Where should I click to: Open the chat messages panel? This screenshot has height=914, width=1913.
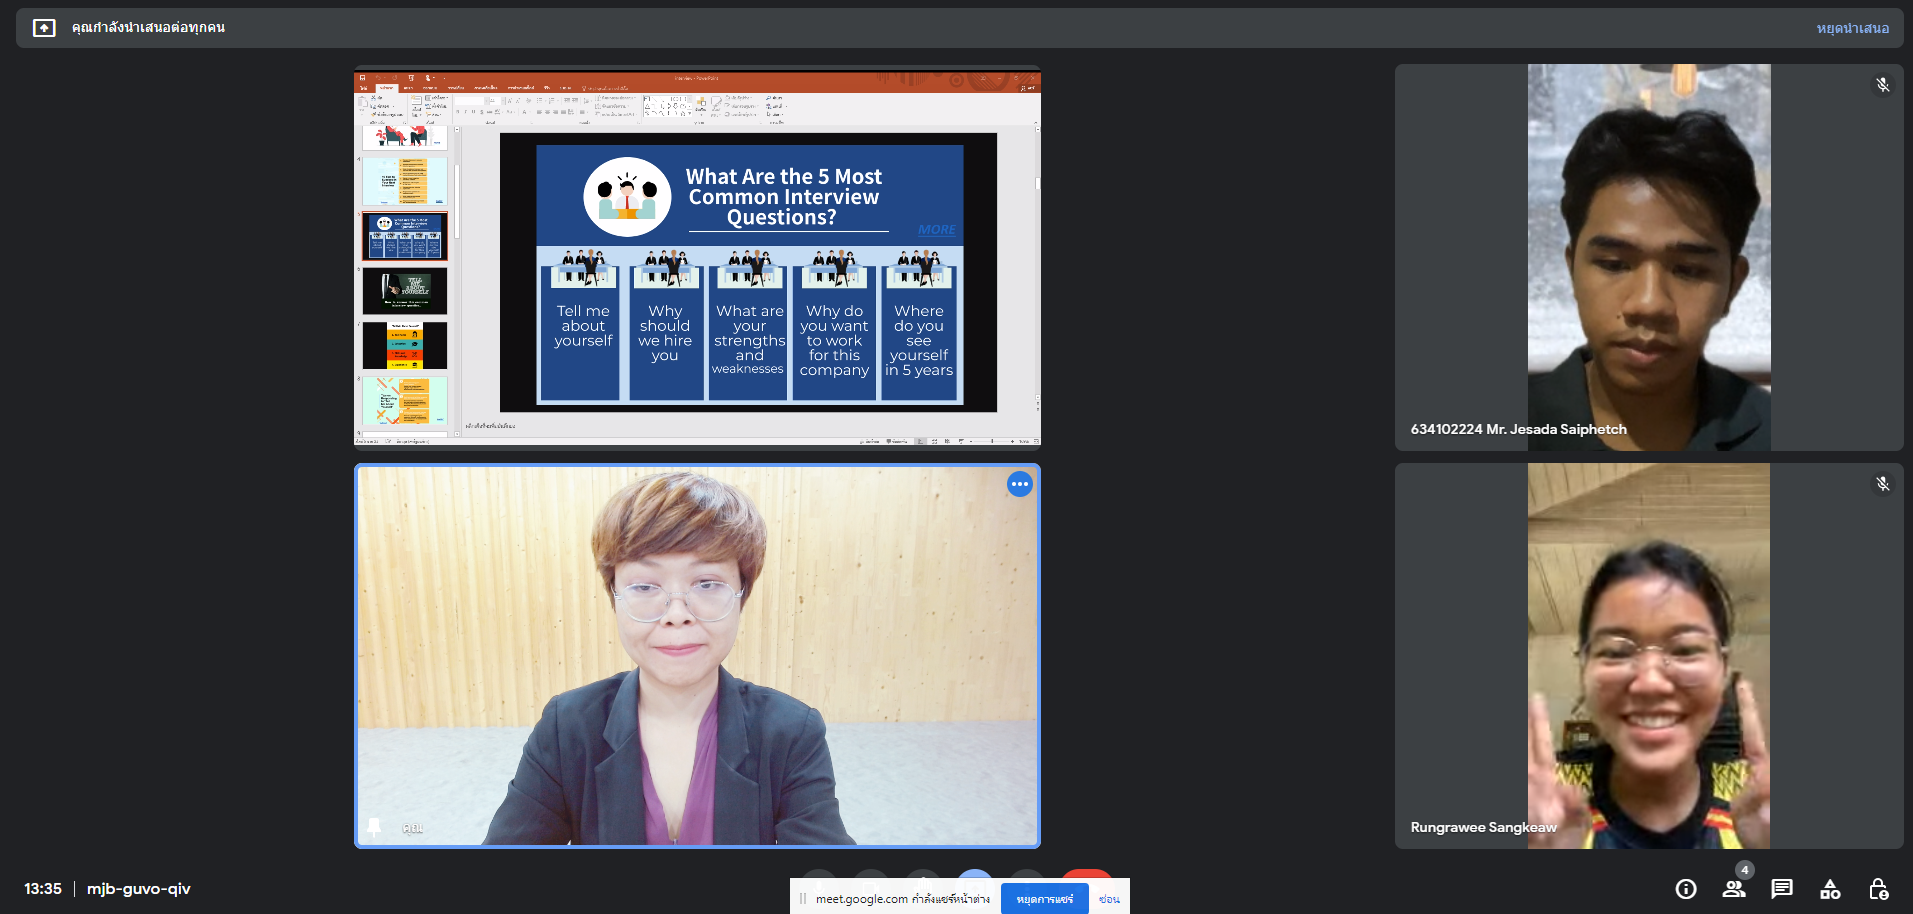pos(1782,889)
